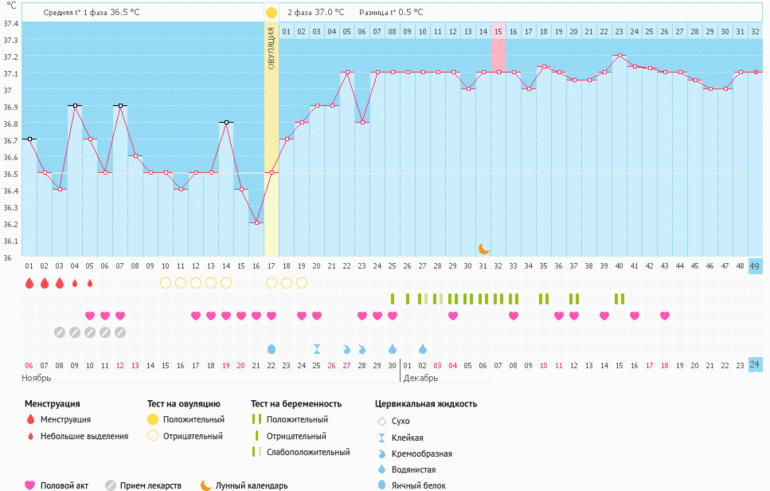Select the menstruation drop on cycle day 01

[x=29, y=283]
